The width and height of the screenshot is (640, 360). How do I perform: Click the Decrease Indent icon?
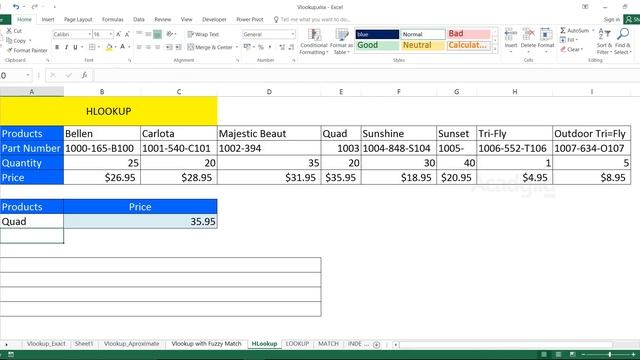[169, 47]
